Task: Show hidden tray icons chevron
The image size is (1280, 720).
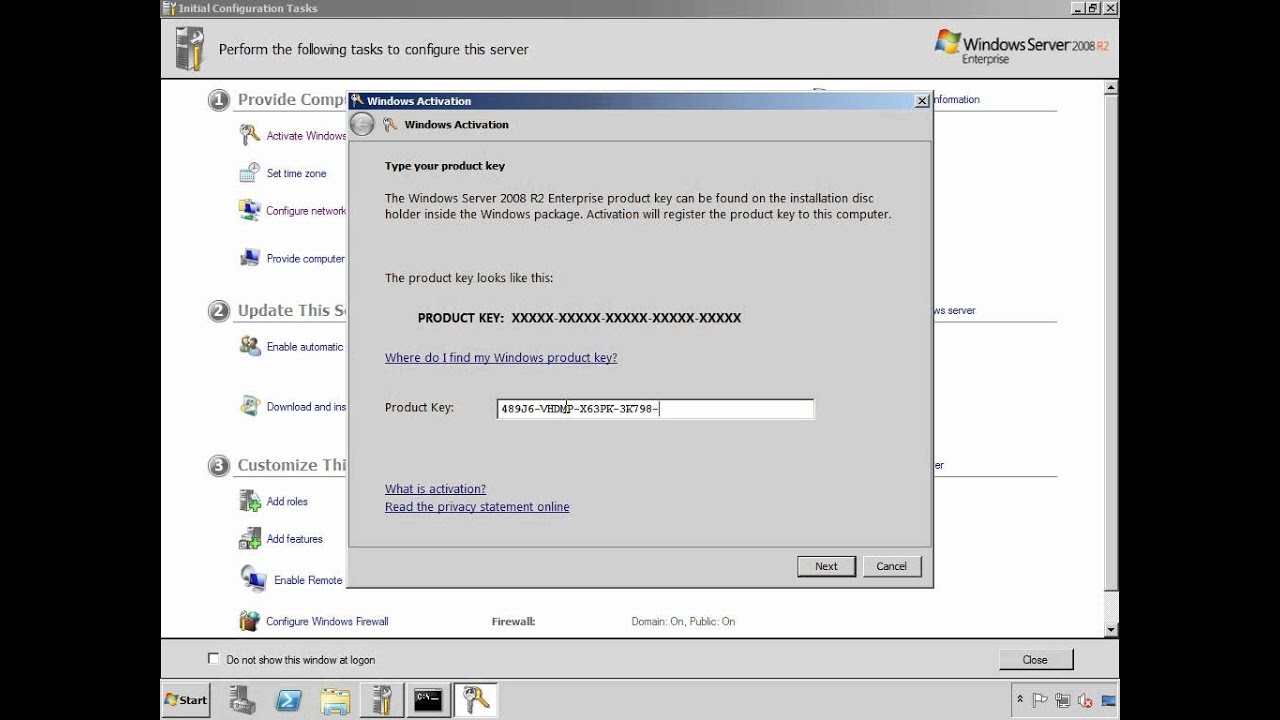Action: pyautogui.click(x=1020, y=700)
